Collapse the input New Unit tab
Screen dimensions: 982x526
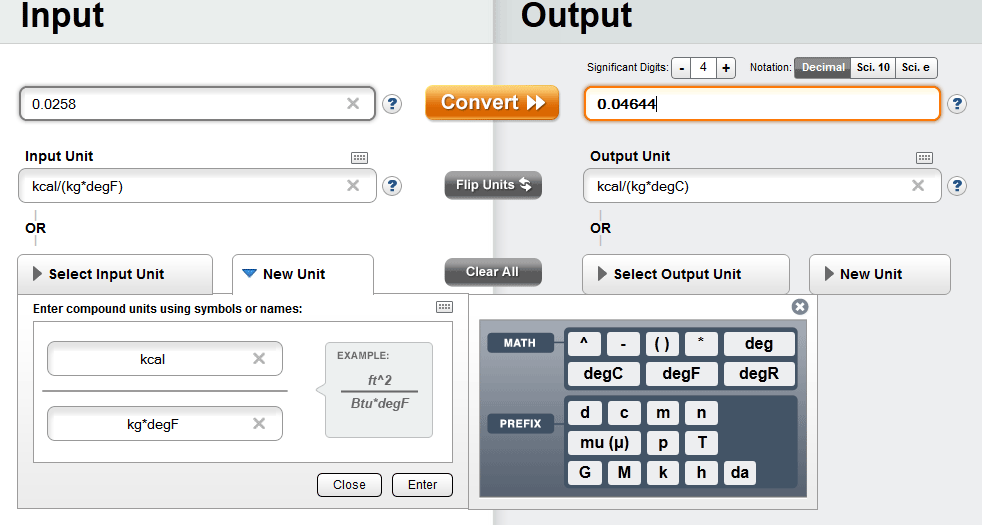click(302, 274)
